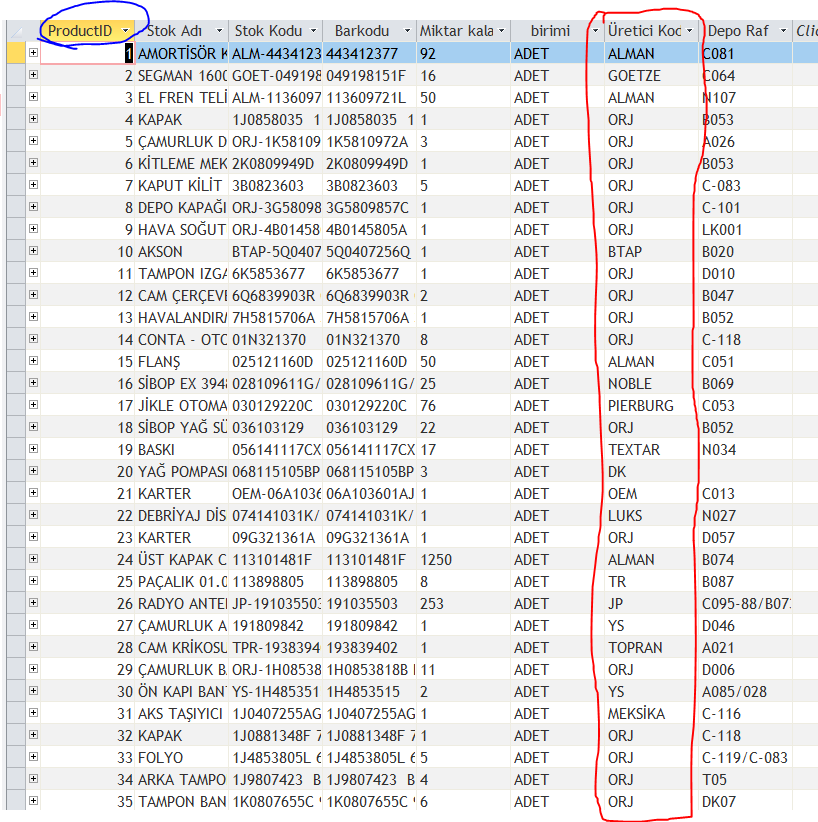
Task: Click the shelf code C-119/C-083 cell
Action: (745, 758)
